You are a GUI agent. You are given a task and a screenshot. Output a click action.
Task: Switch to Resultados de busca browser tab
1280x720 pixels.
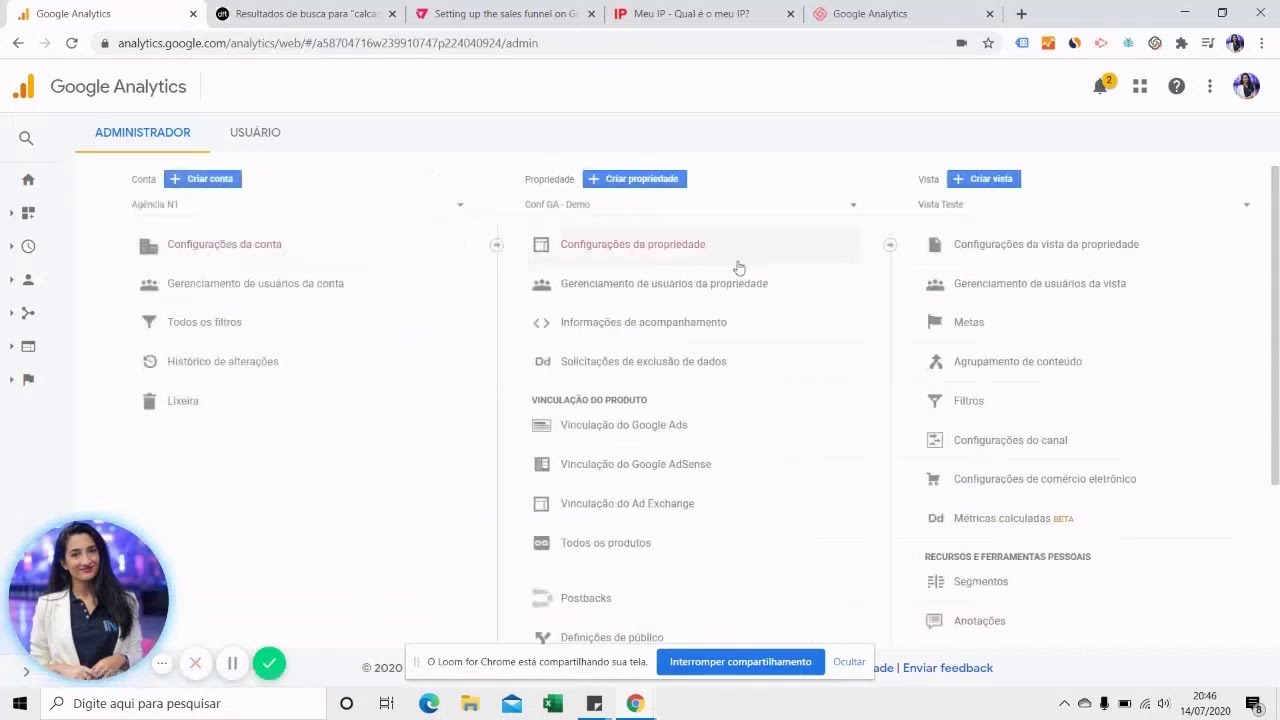(x=306, y=14)
